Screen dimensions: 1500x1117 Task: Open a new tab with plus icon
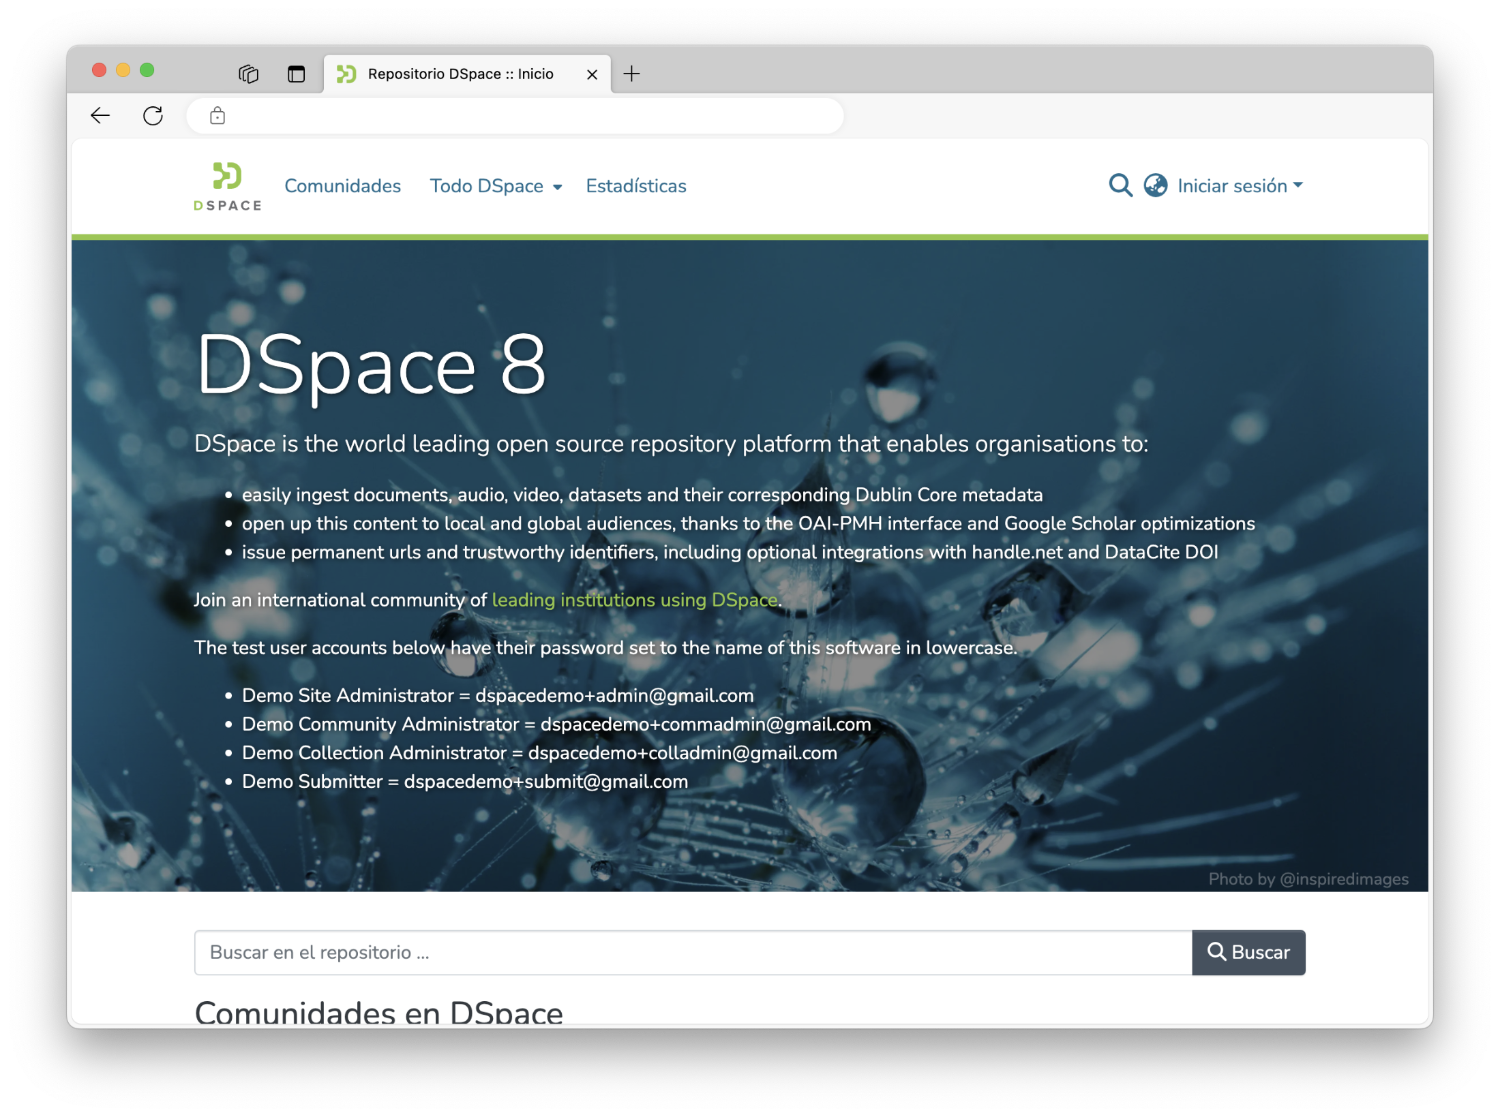pos(632,74)
